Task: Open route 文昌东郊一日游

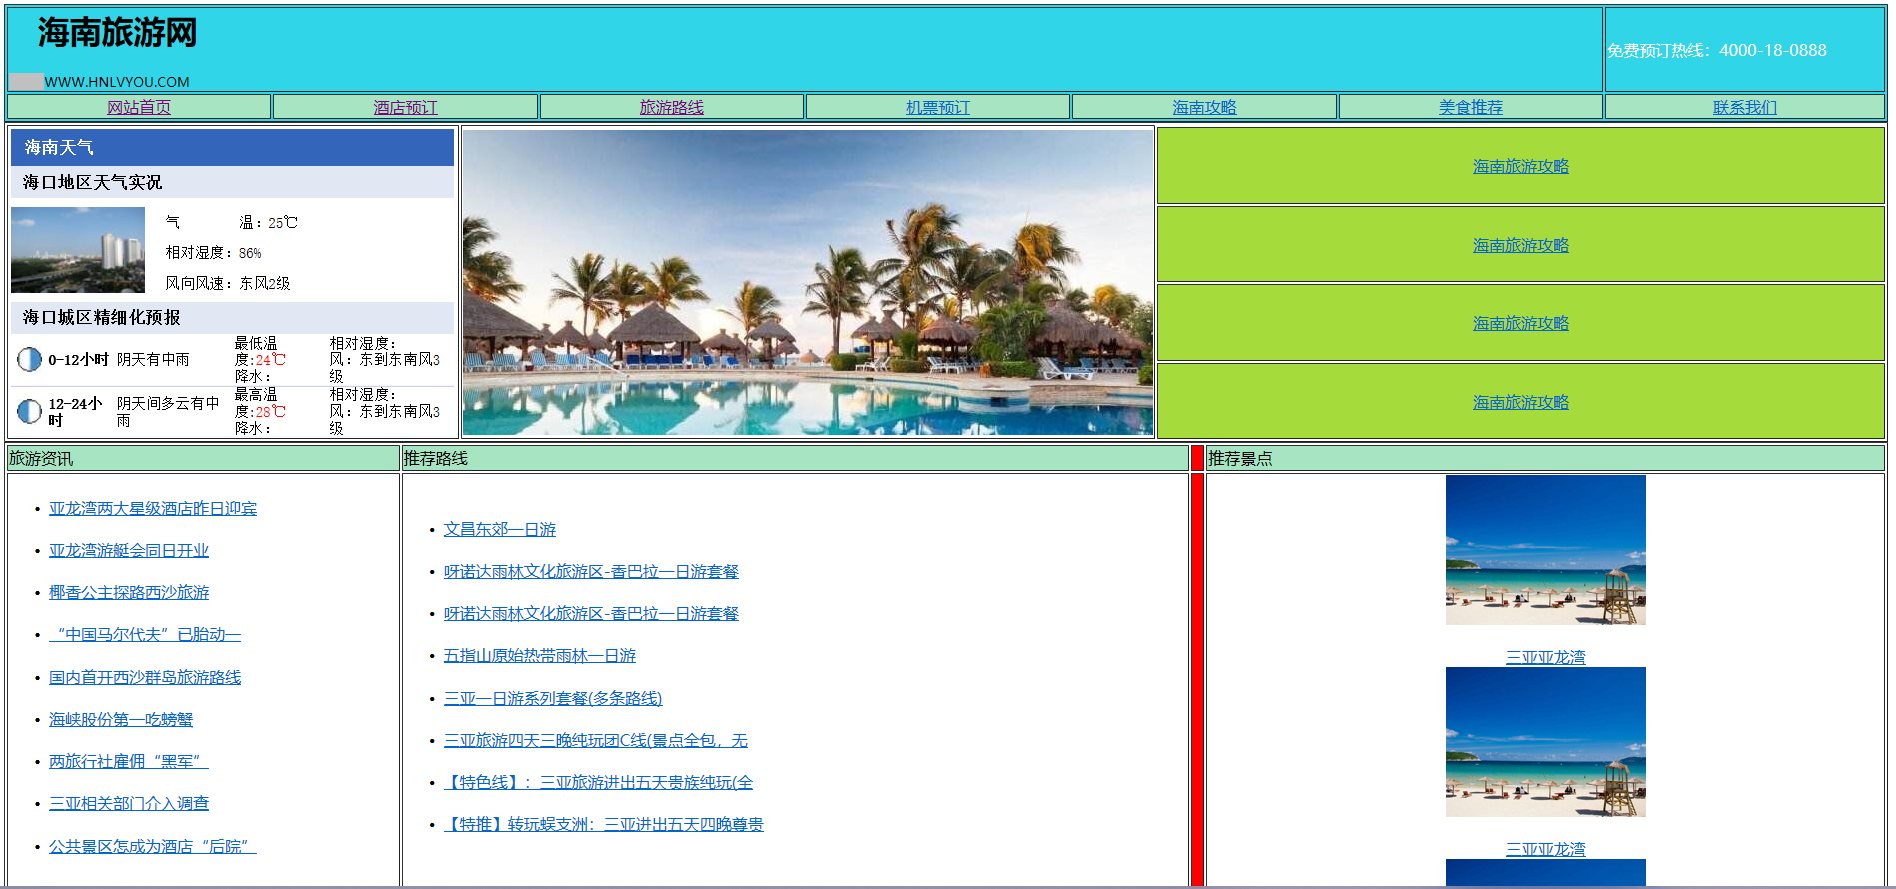Action: pyautogui.click(x=500, y=529)
